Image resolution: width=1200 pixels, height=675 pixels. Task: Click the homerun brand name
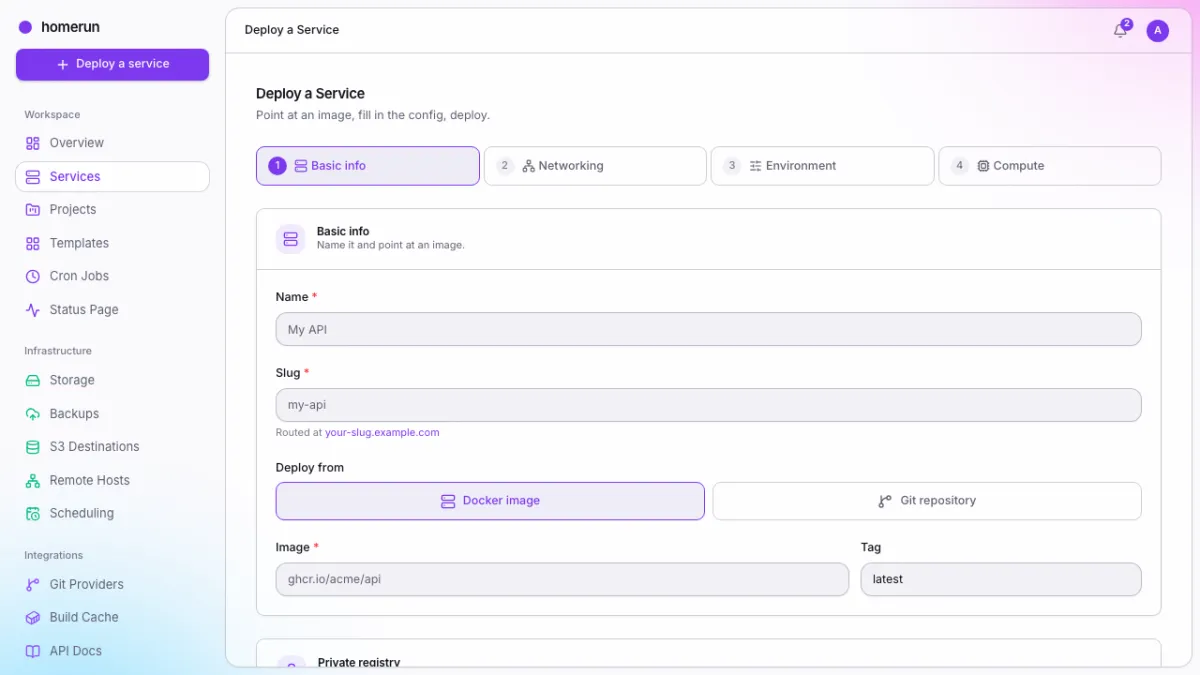pos(70,28)
